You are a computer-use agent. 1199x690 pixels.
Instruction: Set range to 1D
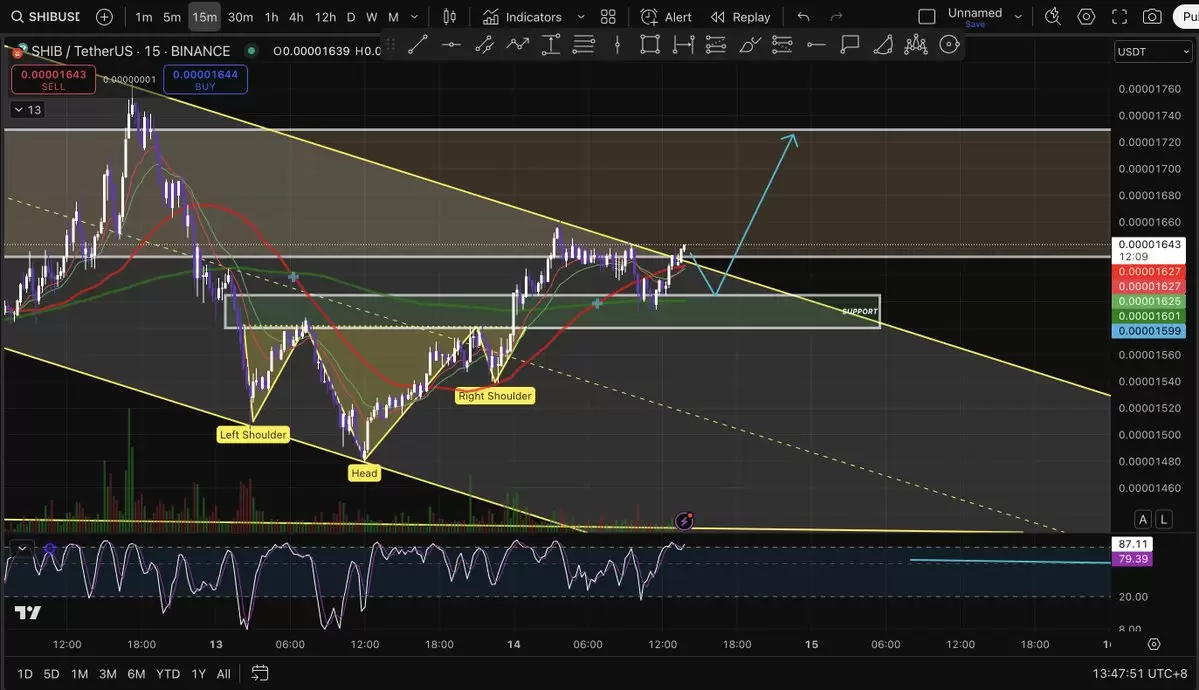point(25,674)
